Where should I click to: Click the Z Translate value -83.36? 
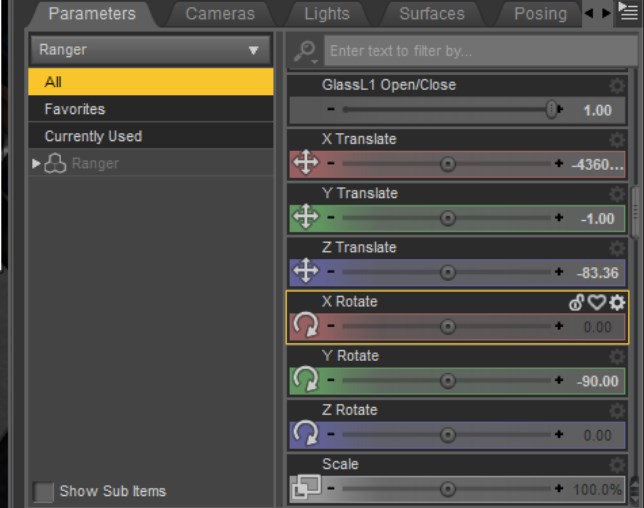(x=597, y=273)
